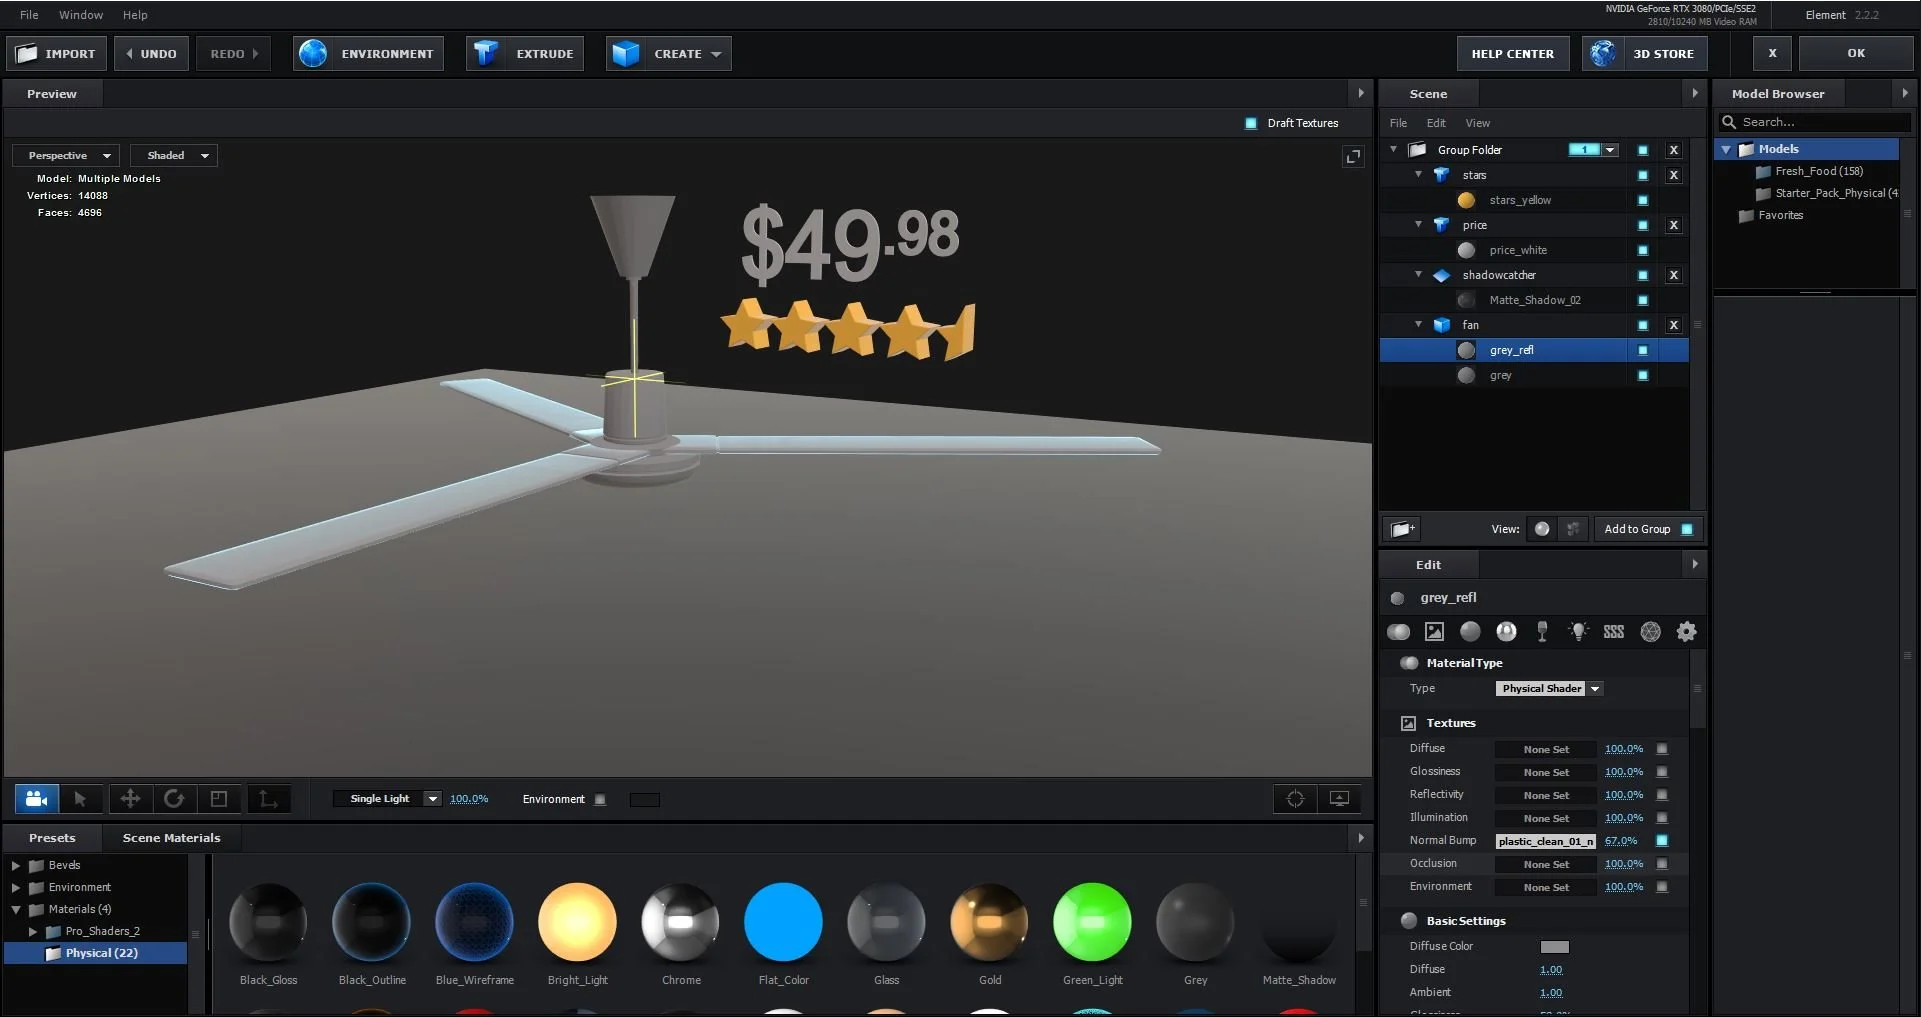Open the glass/refraction tab icon
Image resolution: width=1921 pixels, height=1017 pixels.
1542,631
